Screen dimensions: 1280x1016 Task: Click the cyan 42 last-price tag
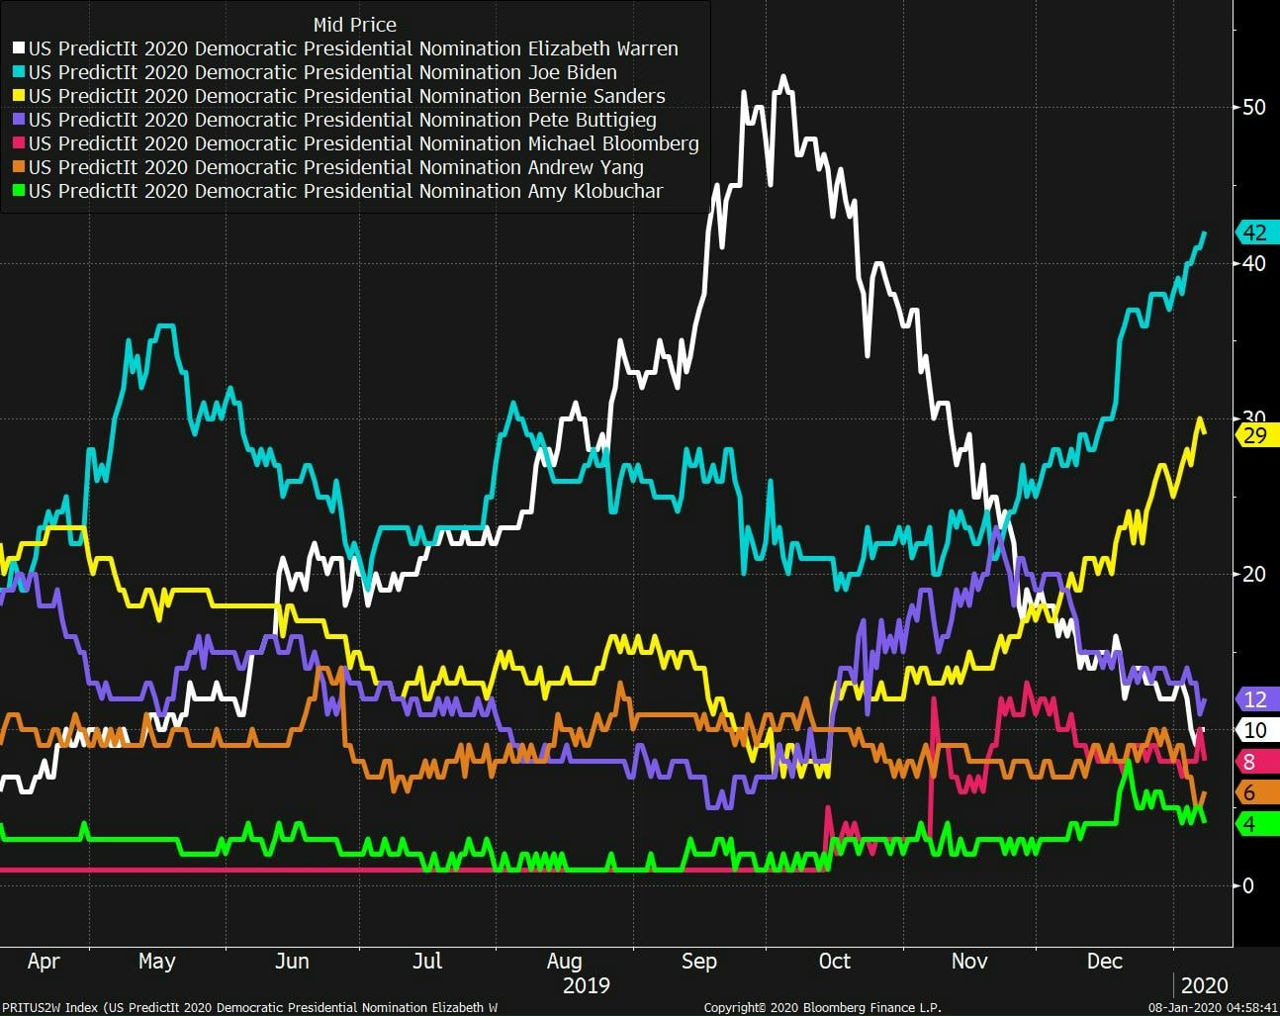pos(1255,233)
